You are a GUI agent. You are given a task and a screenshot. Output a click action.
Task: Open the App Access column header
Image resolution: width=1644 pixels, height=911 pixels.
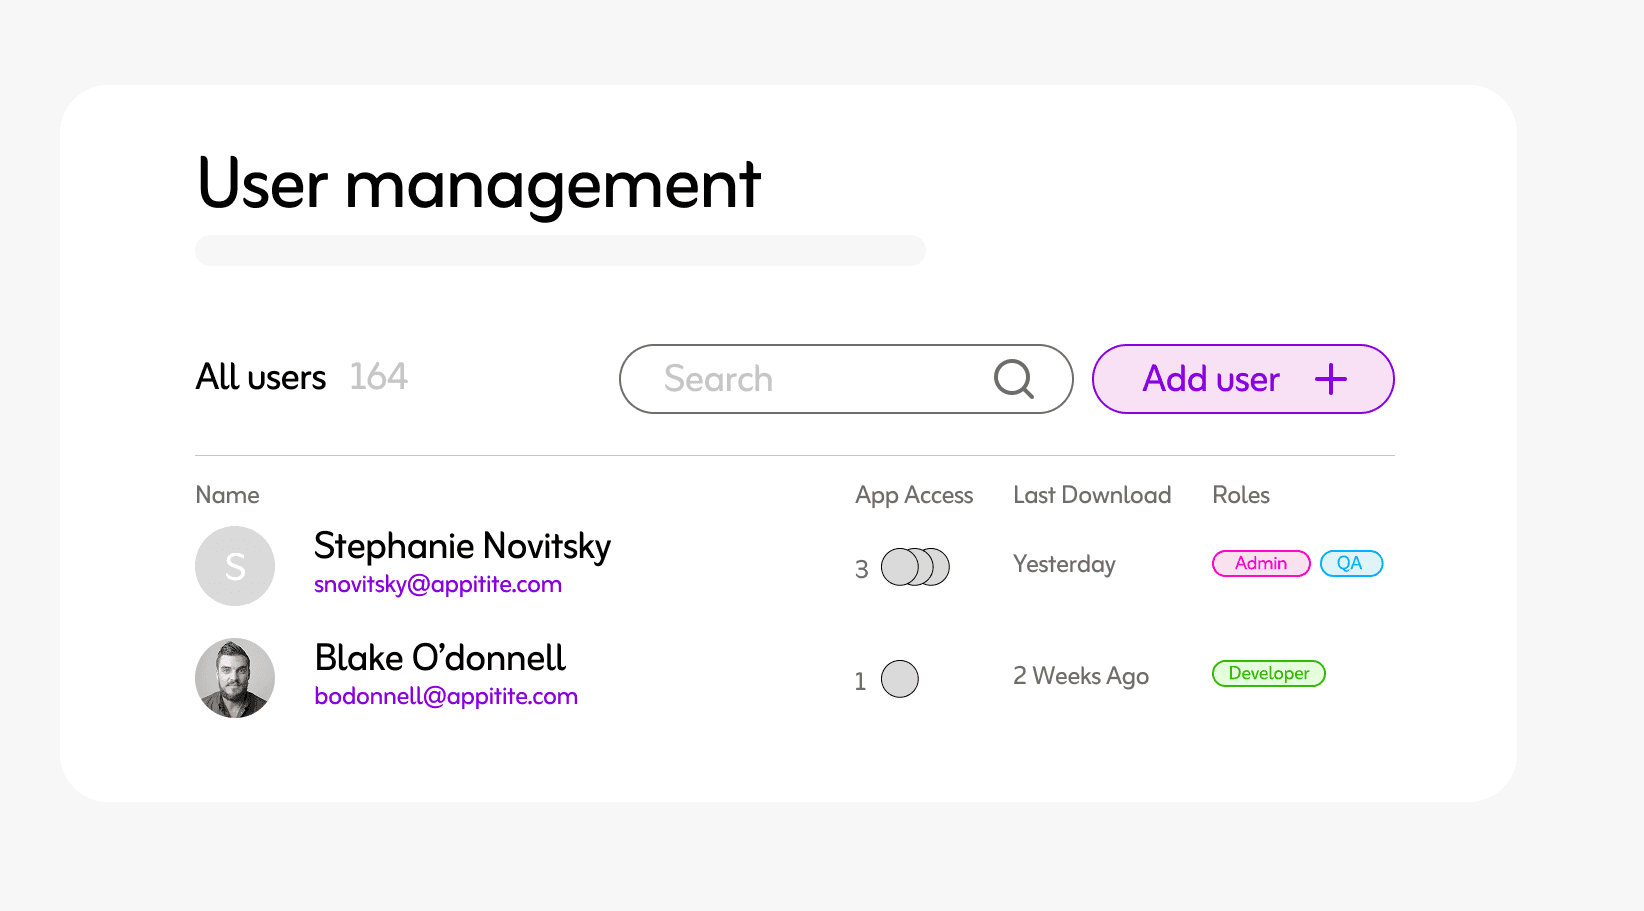tap(914, 494)
